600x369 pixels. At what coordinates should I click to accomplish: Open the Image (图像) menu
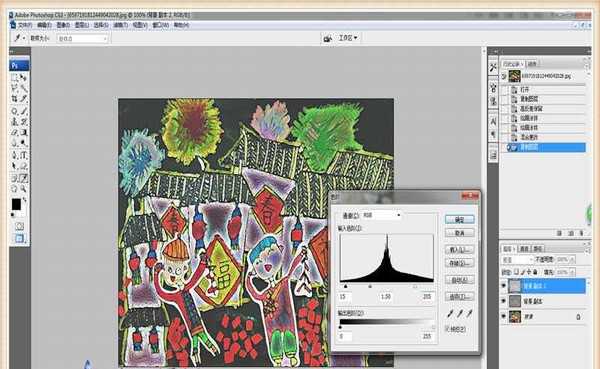point(63,25)
